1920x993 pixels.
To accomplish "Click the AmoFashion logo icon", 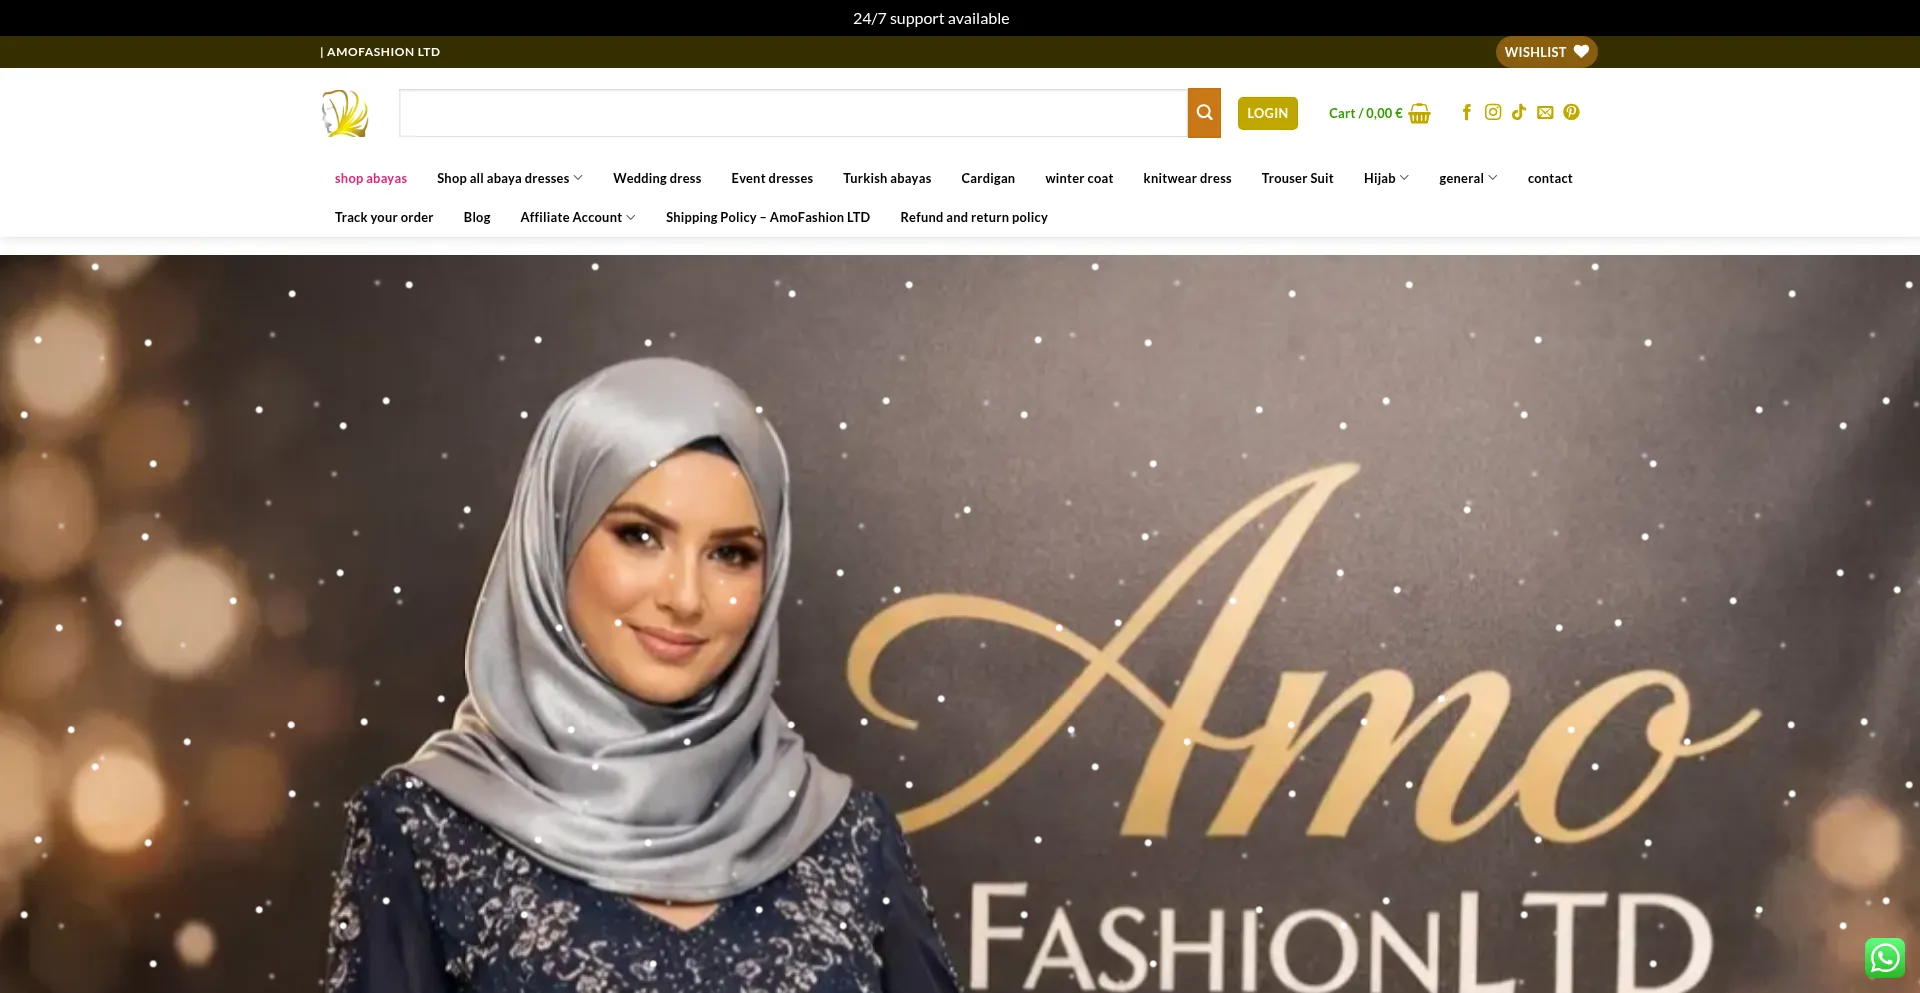I will click(345, 113).
